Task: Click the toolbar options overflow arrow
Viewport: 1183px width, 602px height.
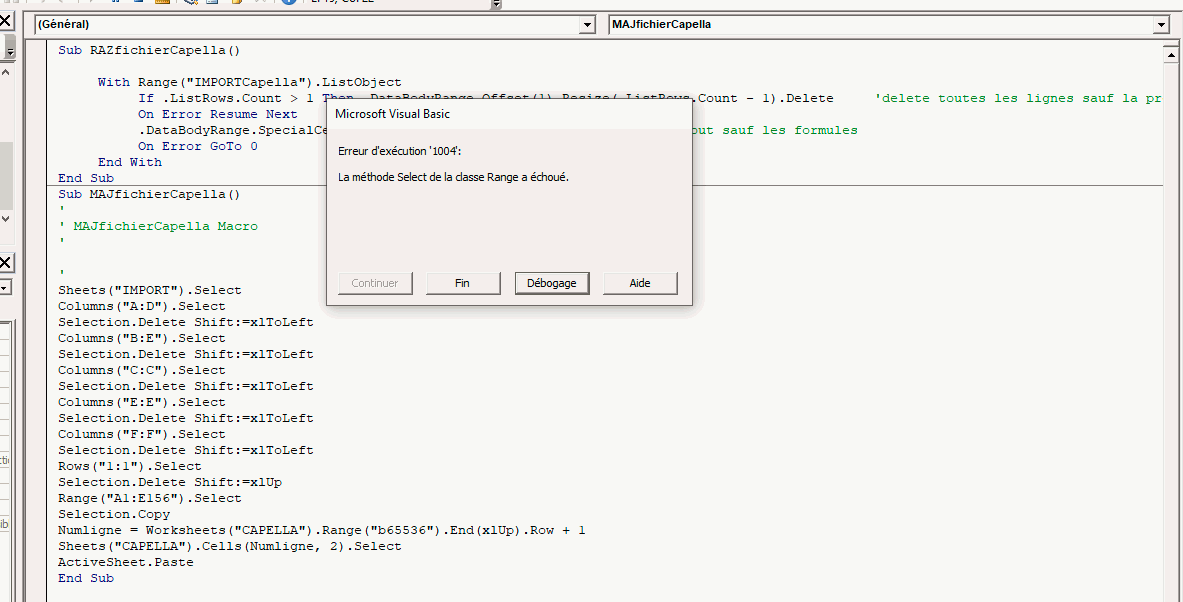Action: [496, 4]
